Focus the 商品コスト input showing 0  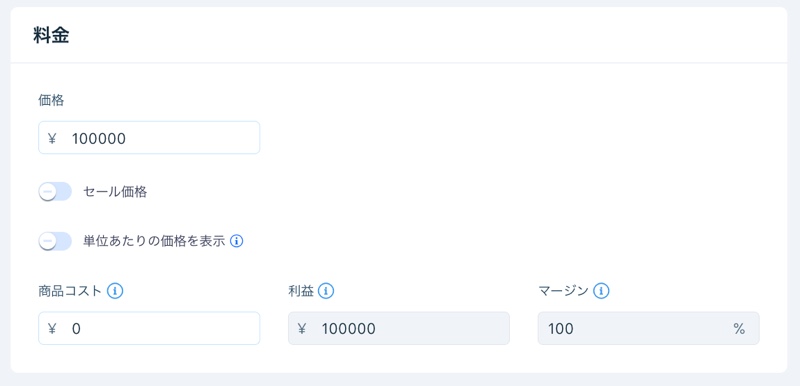coord(149,328)
